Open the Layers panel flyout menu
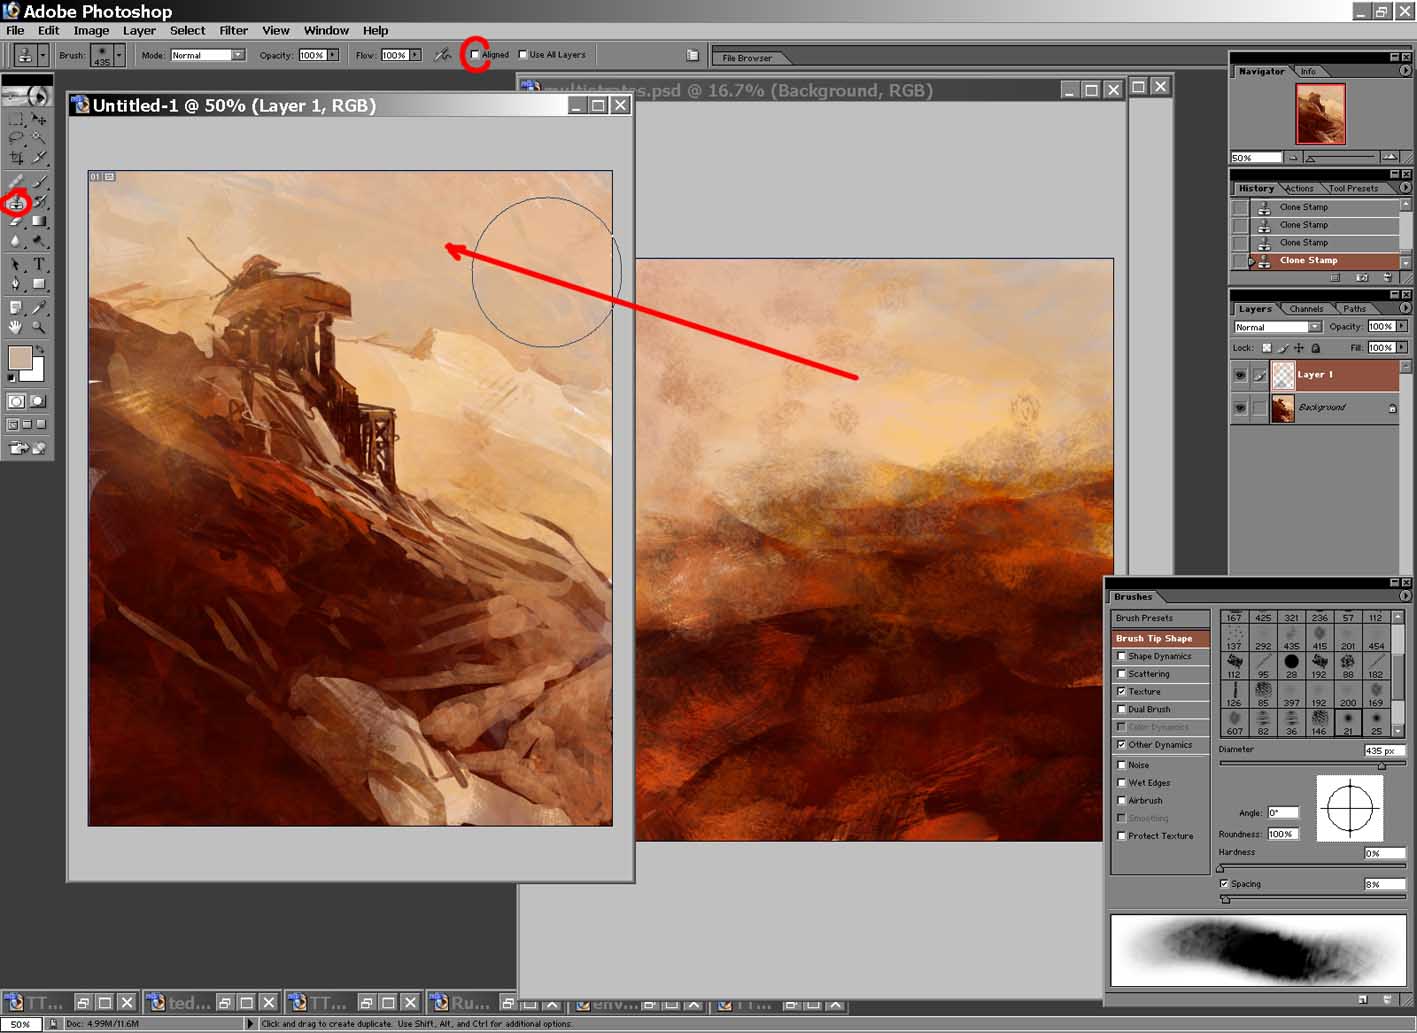 1405,308
